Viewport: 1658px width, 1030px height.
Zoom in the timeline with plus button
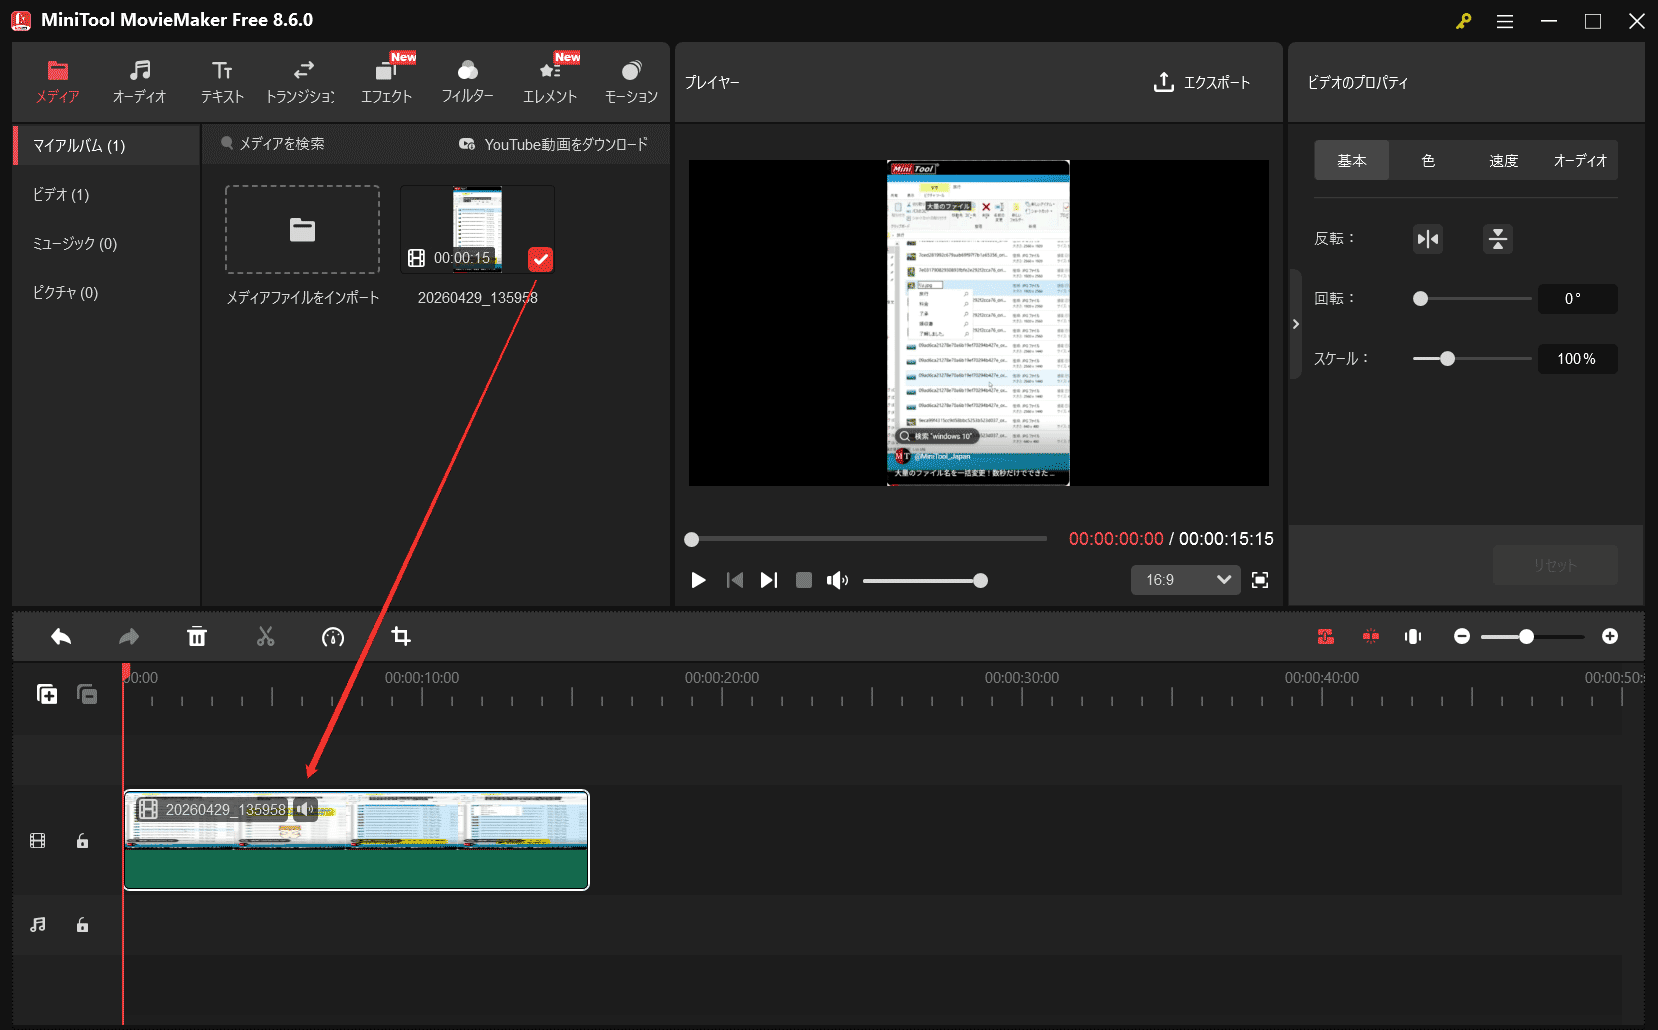[x=1610, y=637]
